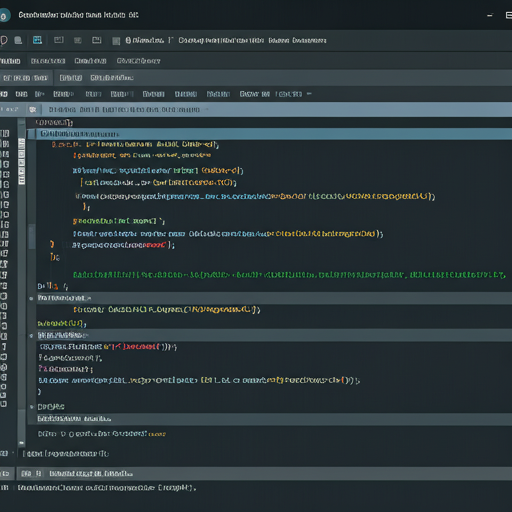Click the small icon in the light-blue breadcrumb bar

point(32,109)
